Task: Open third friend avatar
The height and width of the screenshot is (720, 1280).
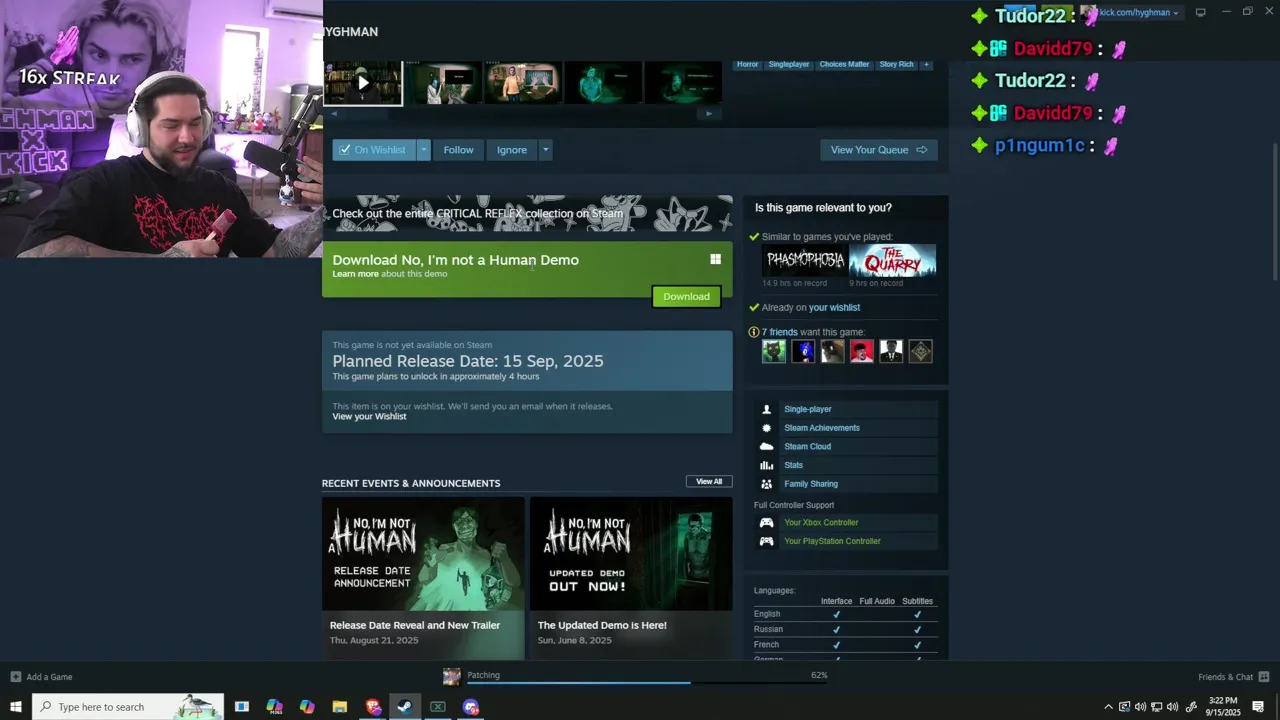Action: [x=832, y=351]
